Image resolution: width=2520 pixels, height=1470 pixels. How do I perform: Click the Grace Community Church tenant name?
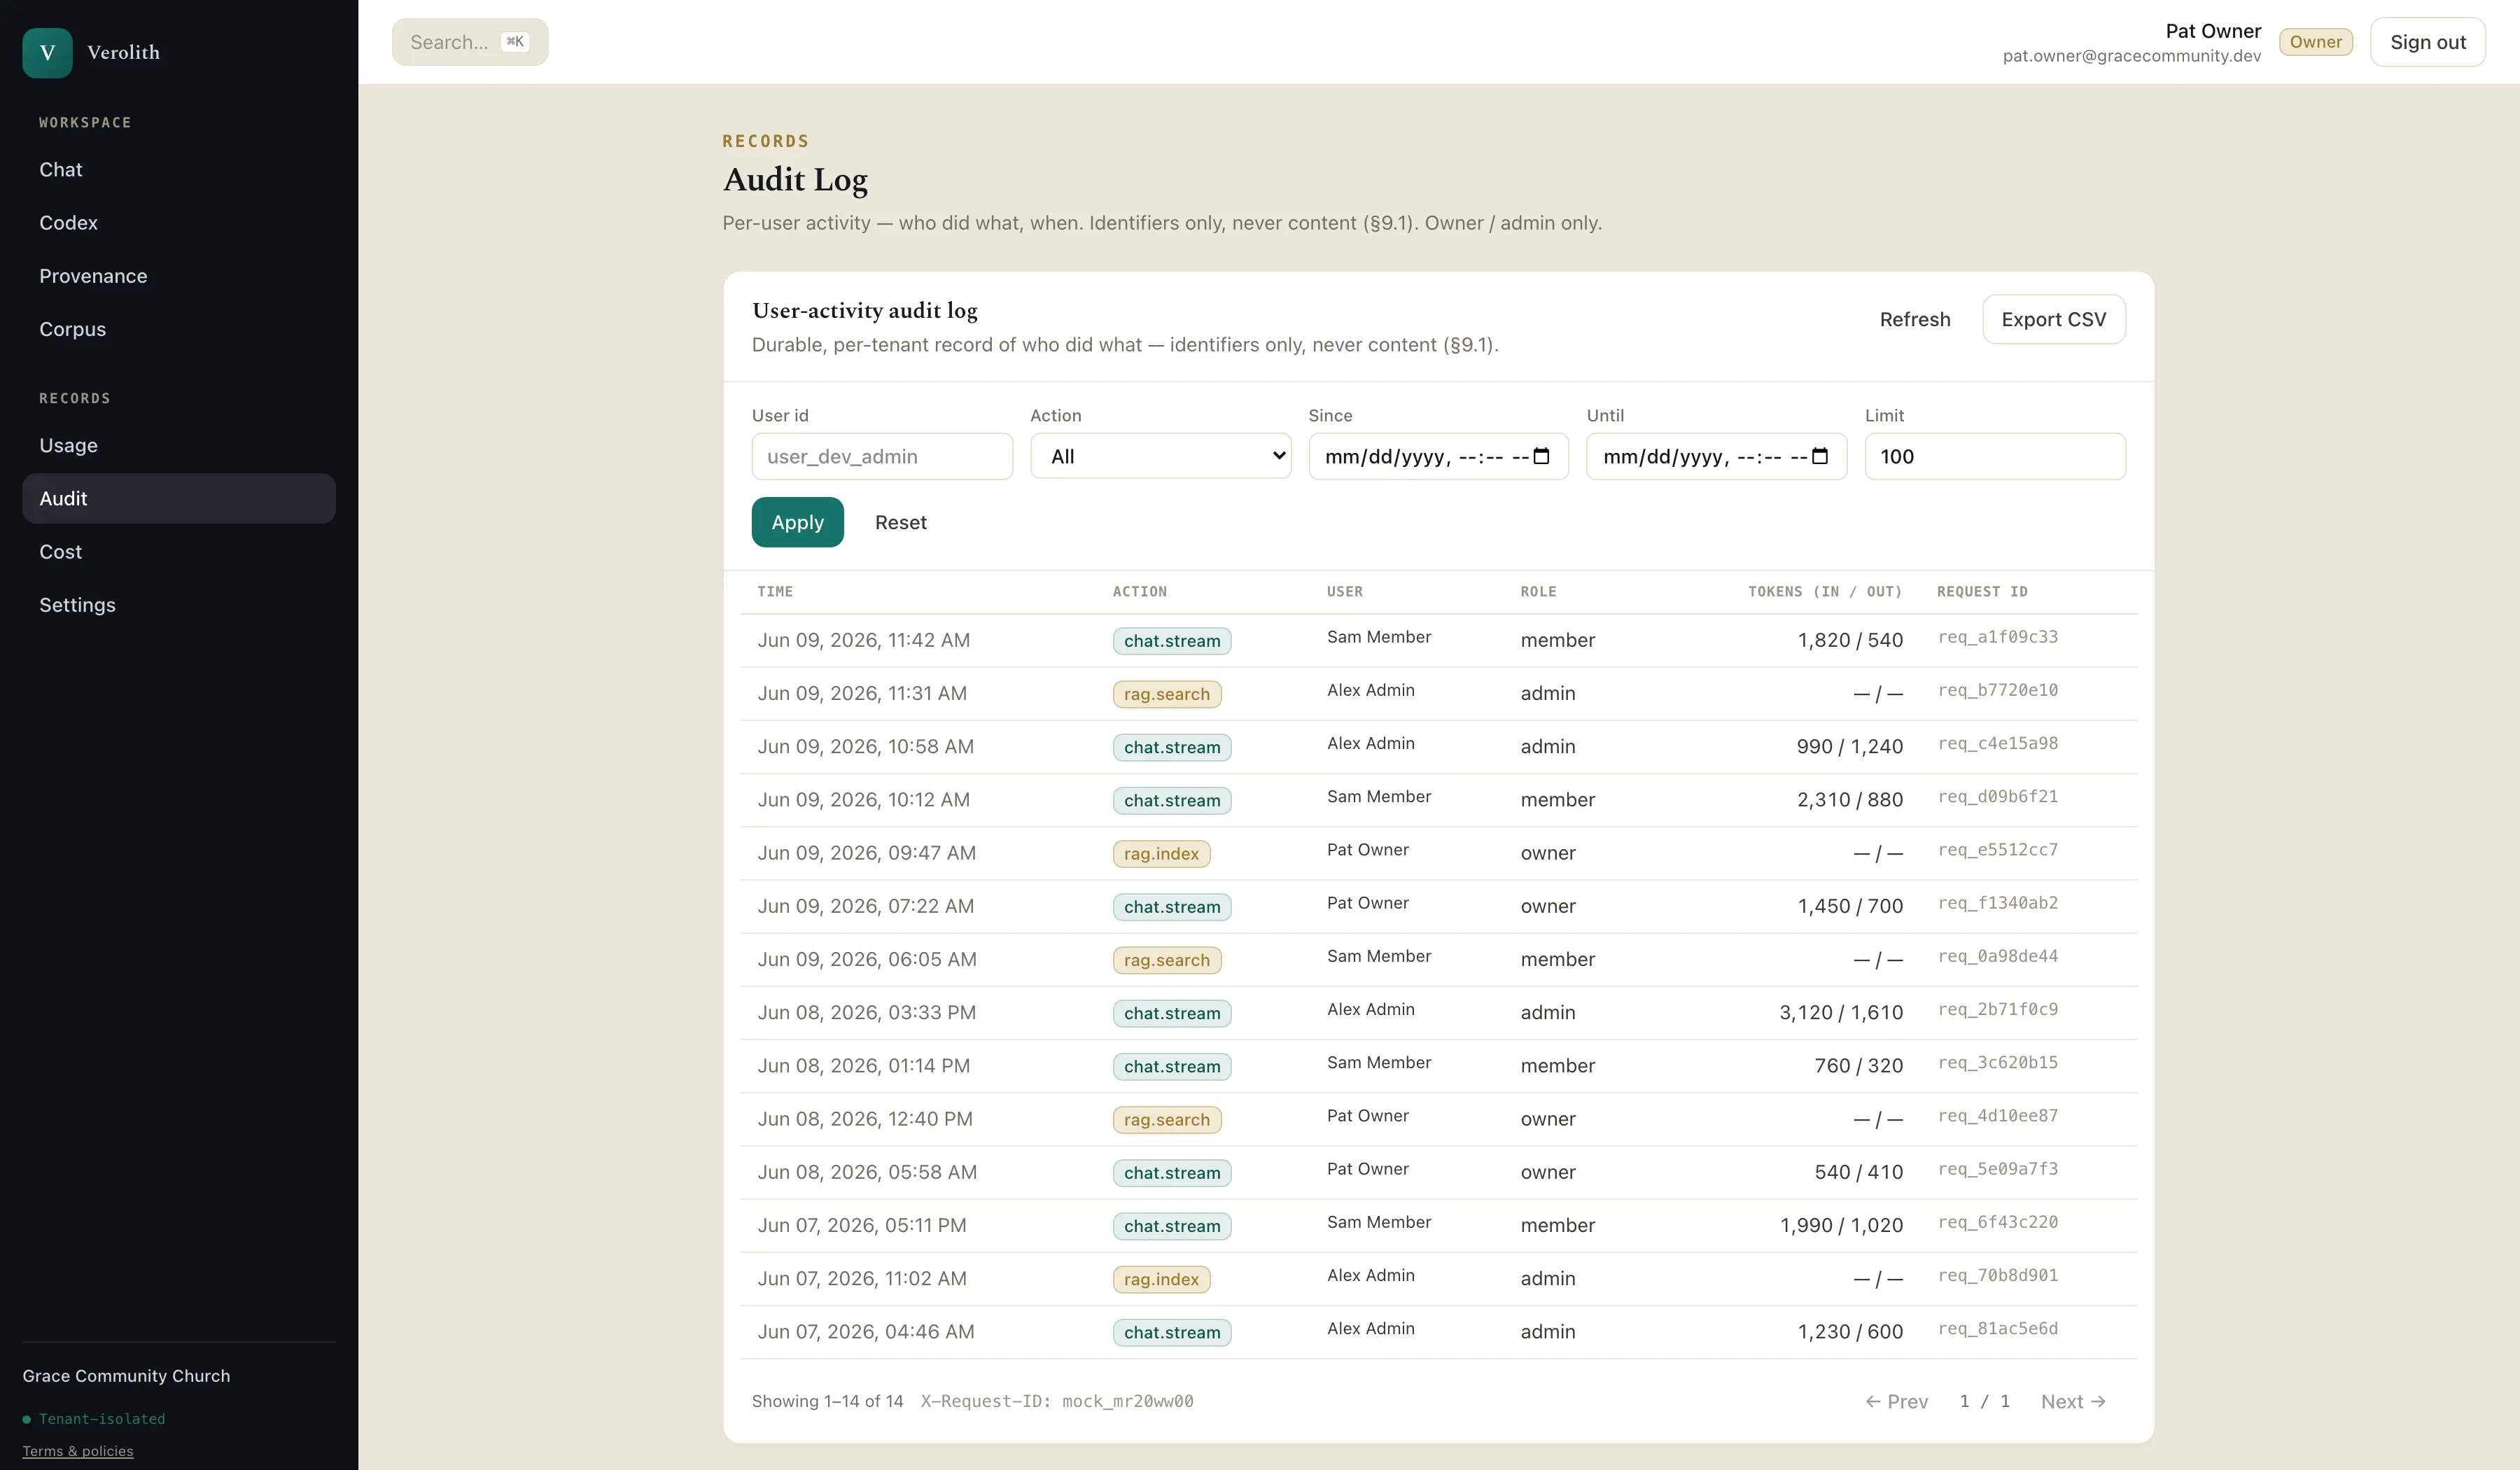126,1375
